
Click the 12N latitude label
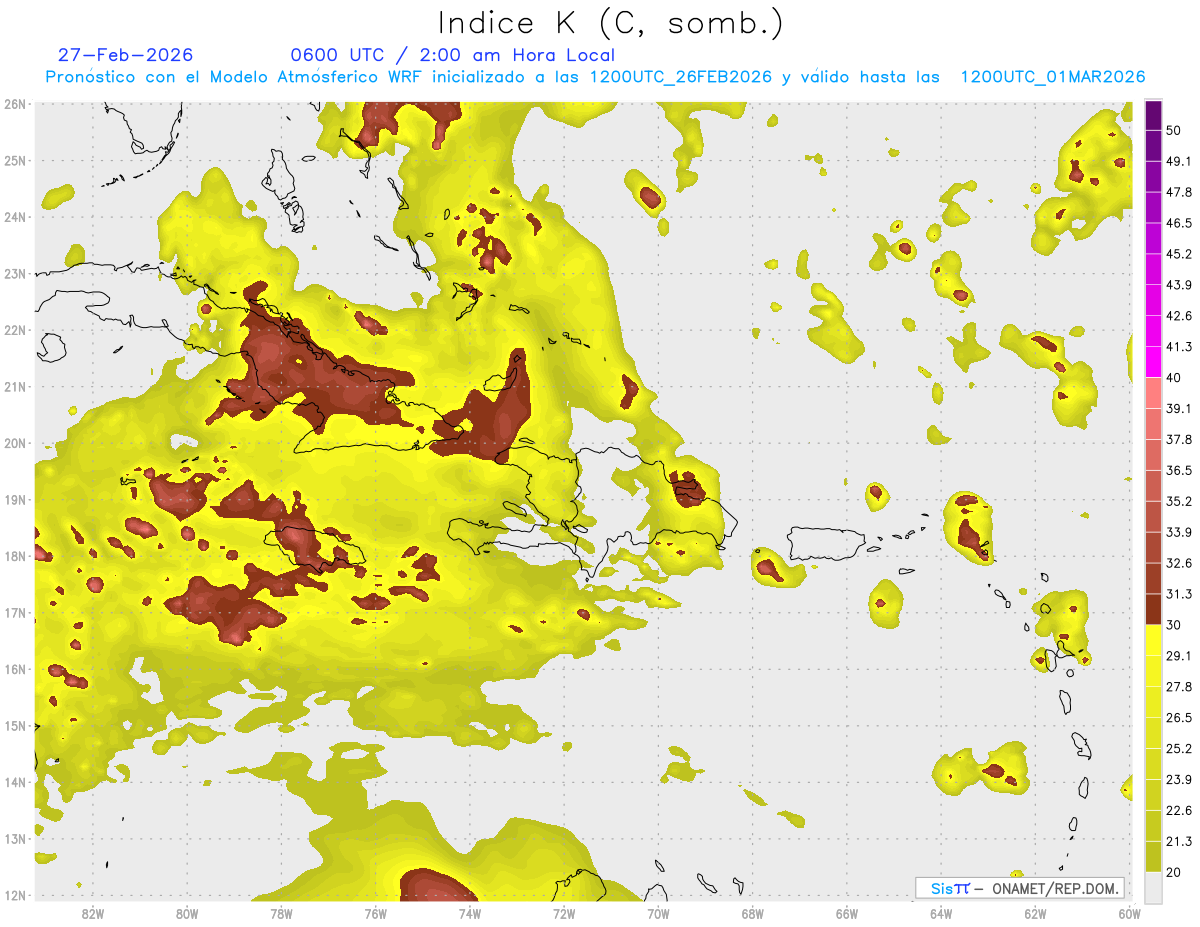pyautogui.click(x=15, y=895)
